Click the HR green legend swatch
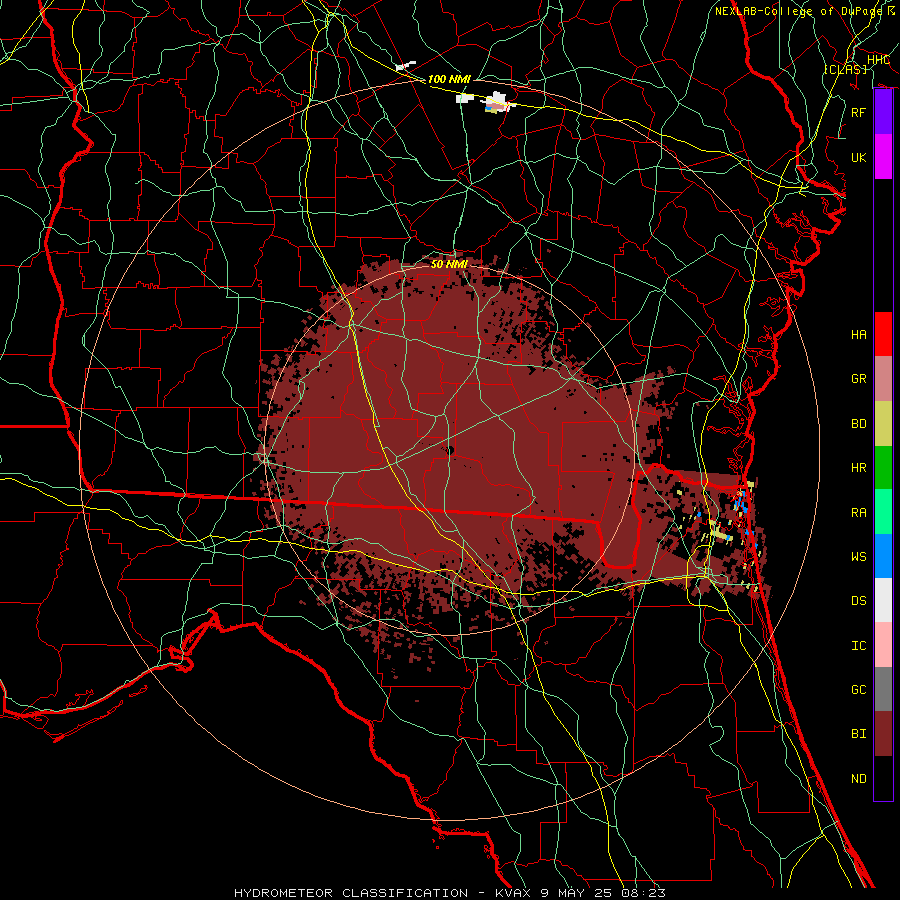900x900 pixels. (883, 468)
